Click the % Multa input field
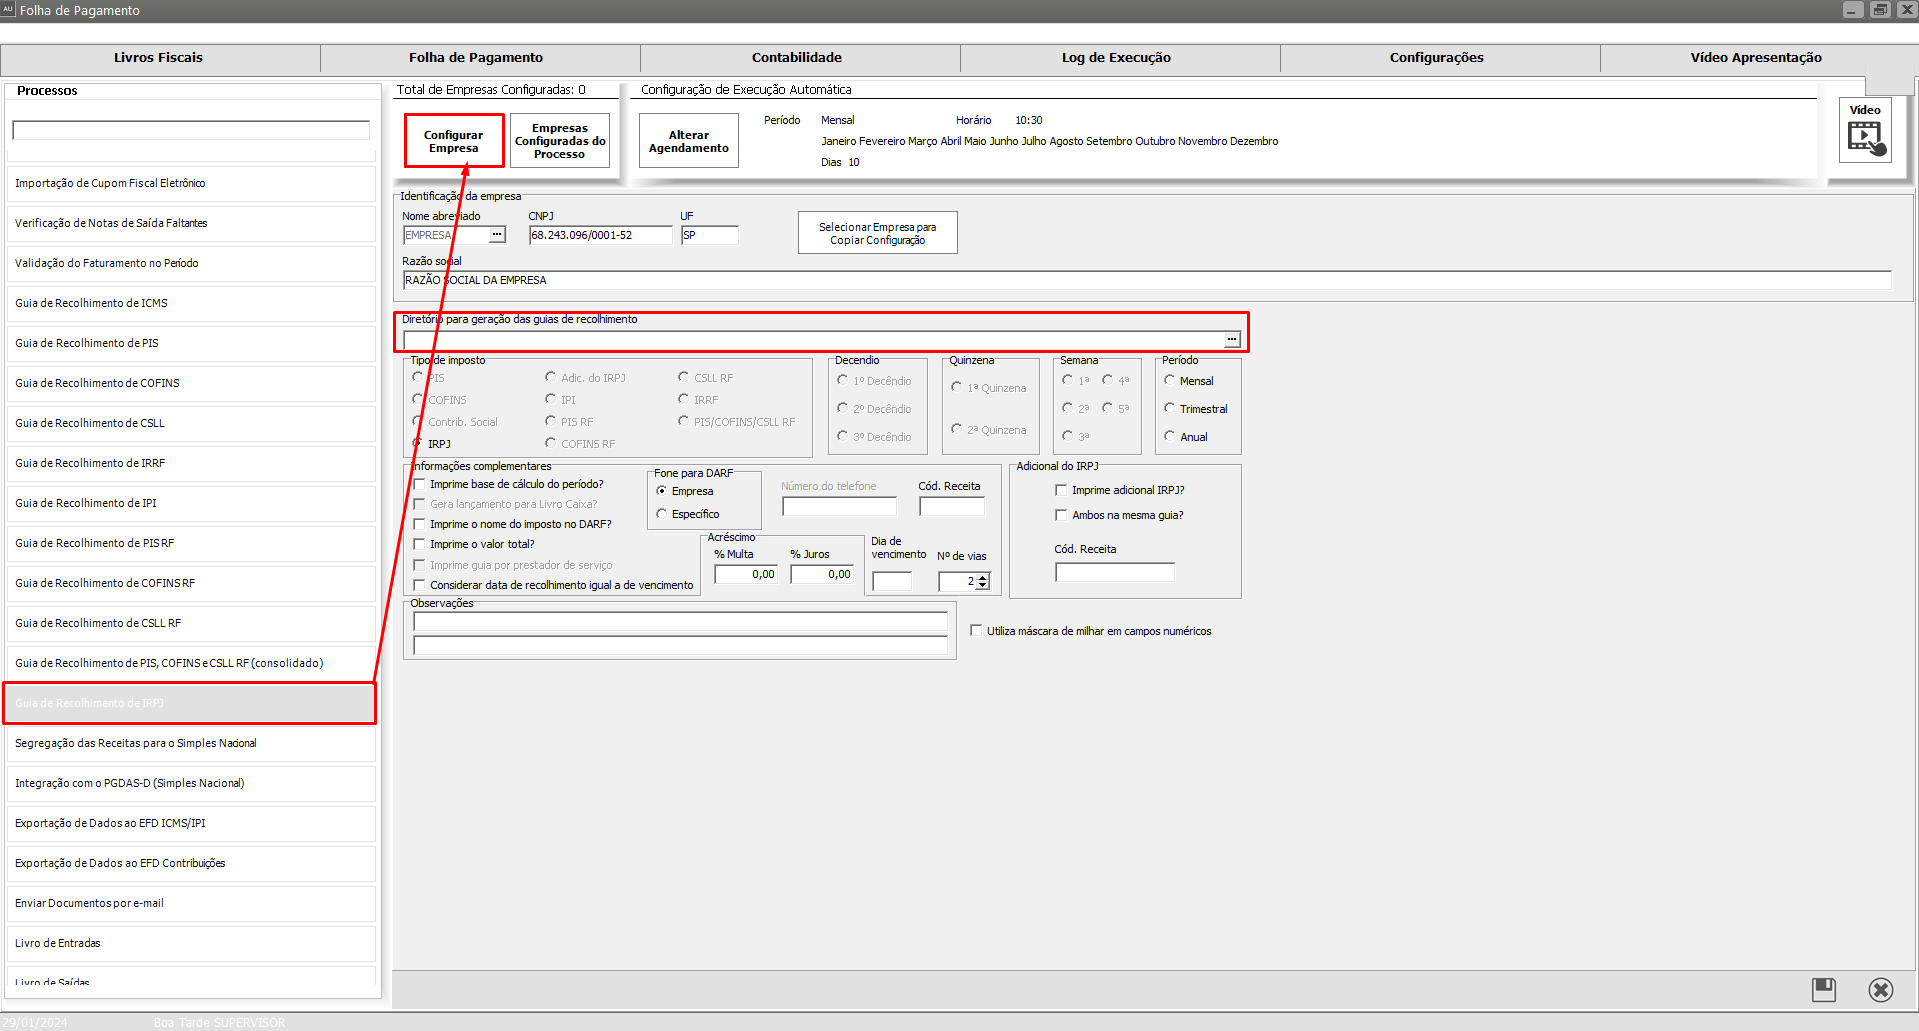The height and width of the screenshot is (1031, 1919). [746, 574]
